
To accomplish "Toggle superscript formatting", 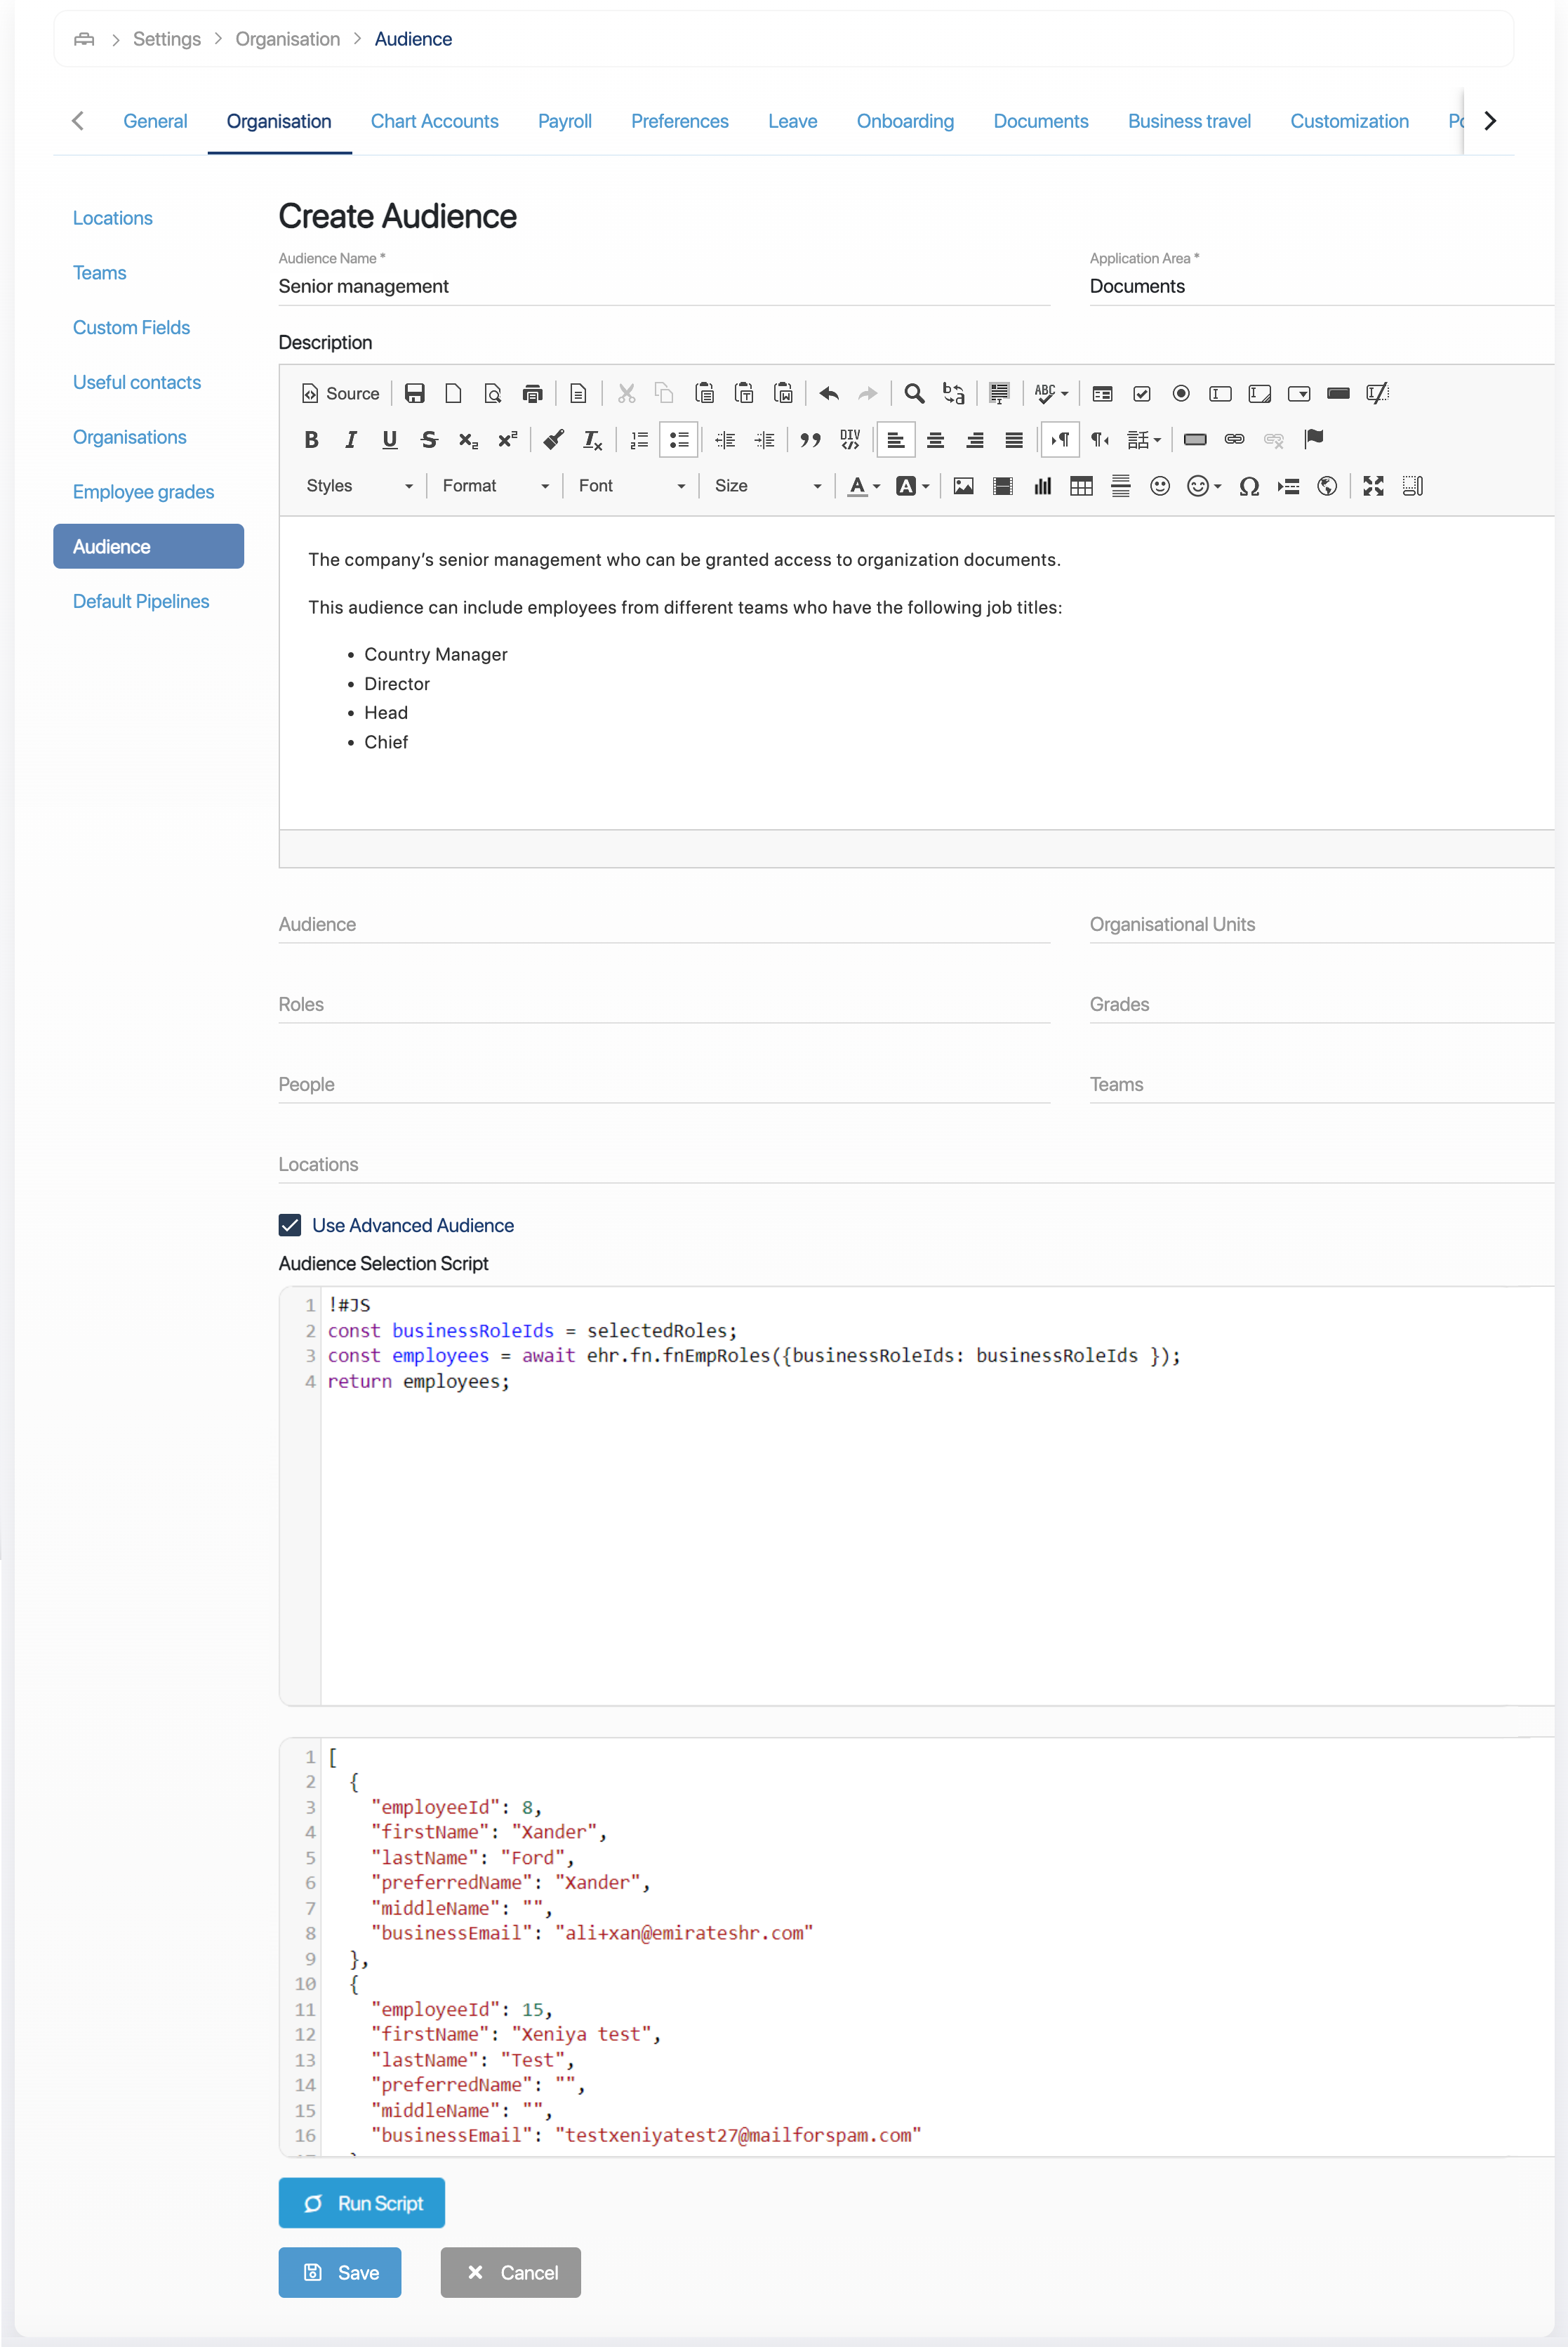I will coord(508,439).
